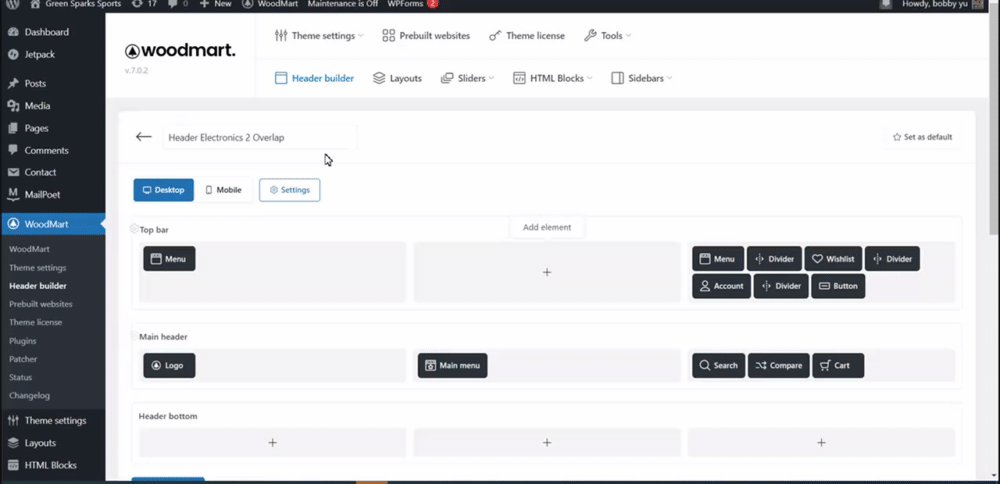Open Prebuilt websites top tab
The height and width of the screenshot is (484, 1000).
pos(426,36)
